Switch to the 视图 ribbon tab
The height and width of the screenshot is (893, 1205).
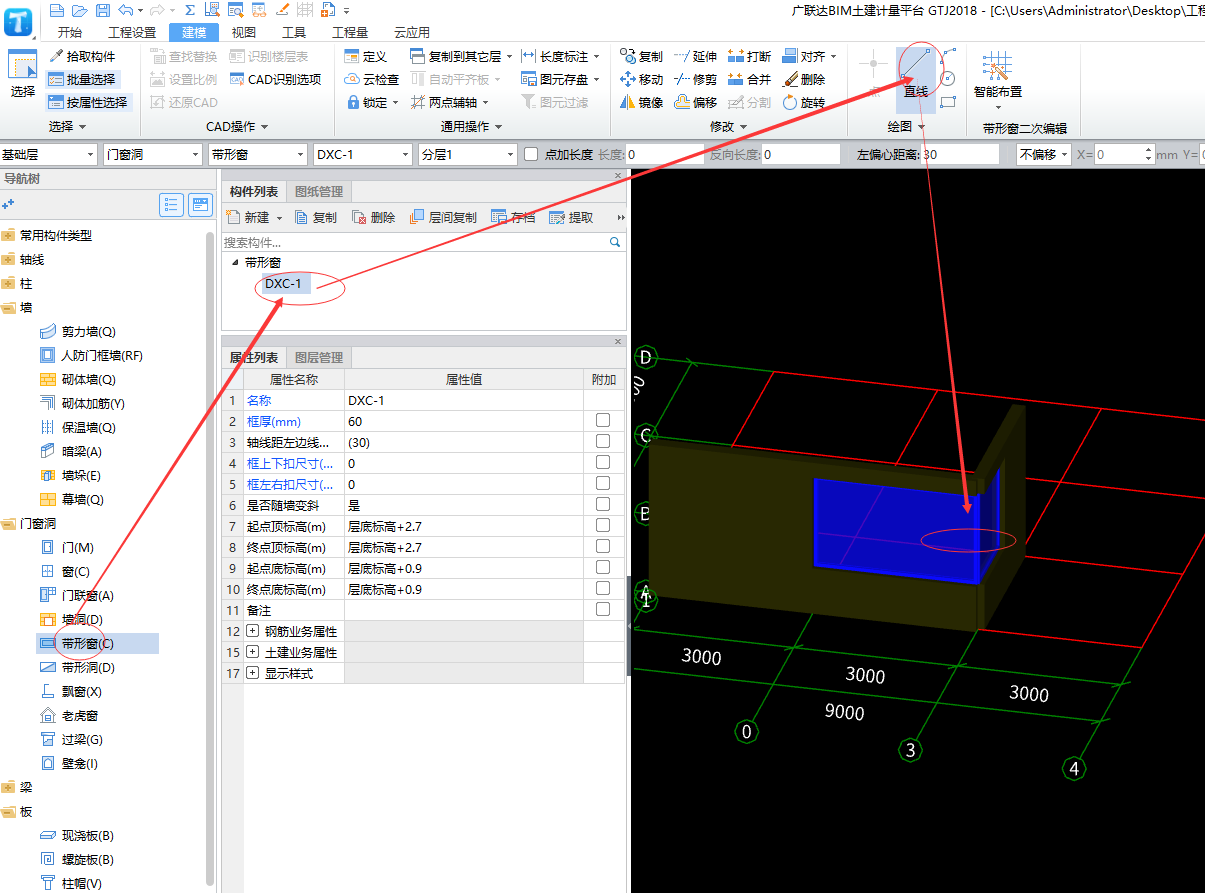click(244, 32)
